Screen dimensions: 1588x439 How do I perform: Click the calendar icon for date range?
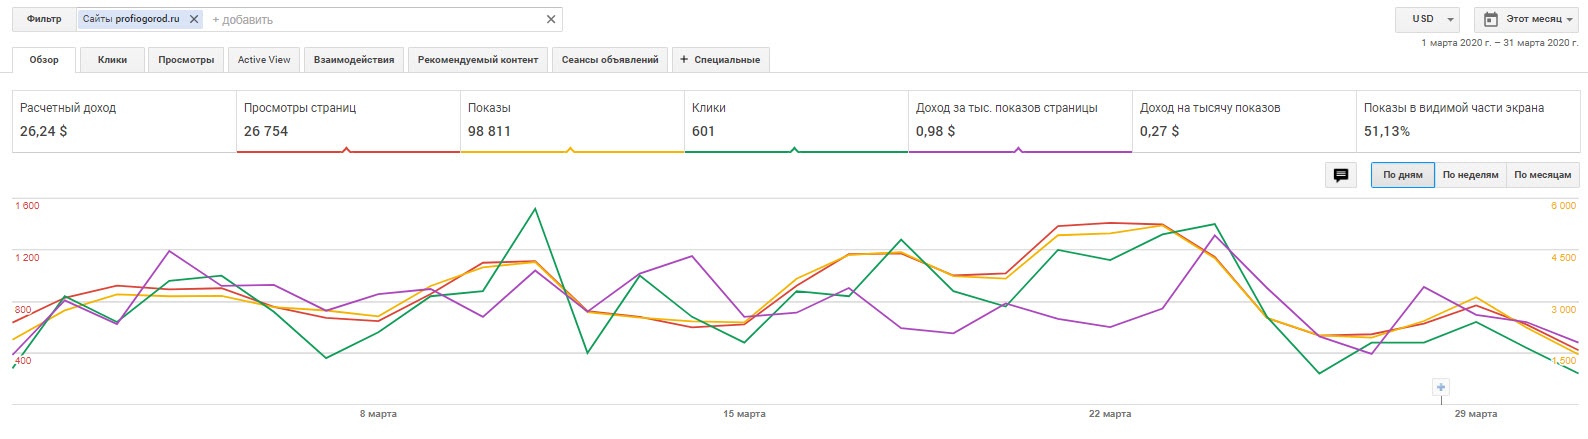tap(1491, 19)
